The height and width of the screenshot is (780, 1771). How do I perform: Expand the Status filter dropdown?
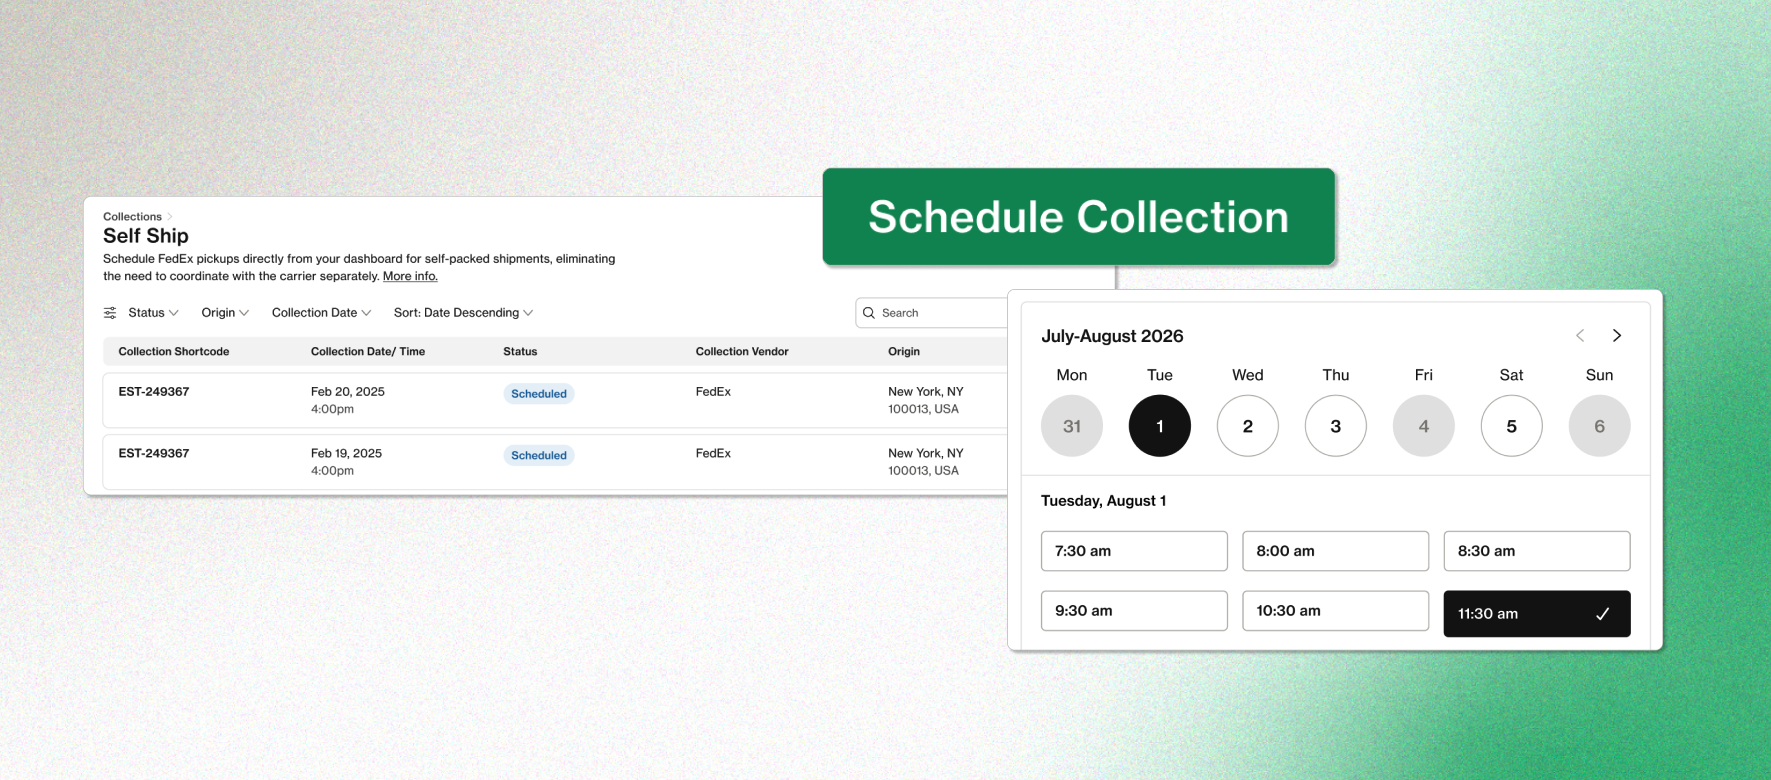[x=153, y=313]
